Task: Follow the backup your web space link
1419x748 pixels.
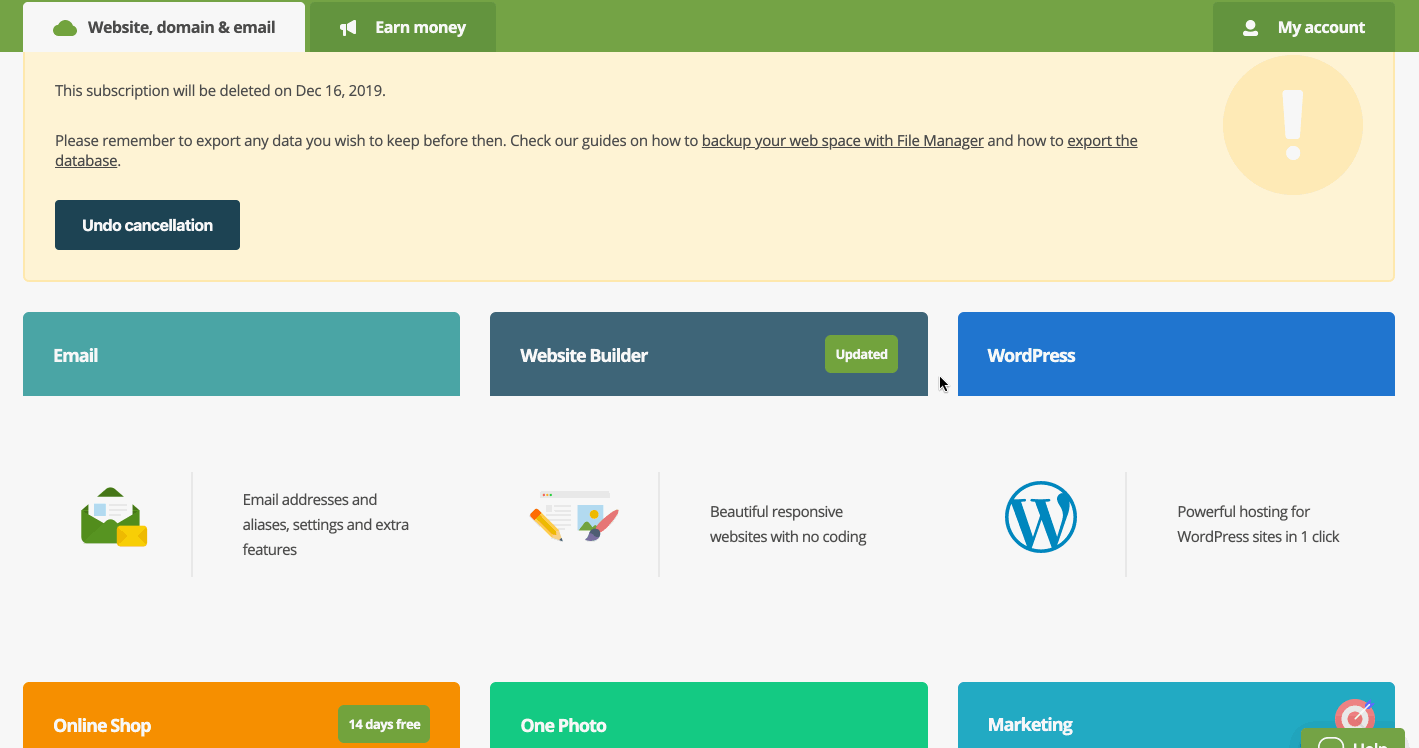Action: pyautogui.click(x=843, y=141)
